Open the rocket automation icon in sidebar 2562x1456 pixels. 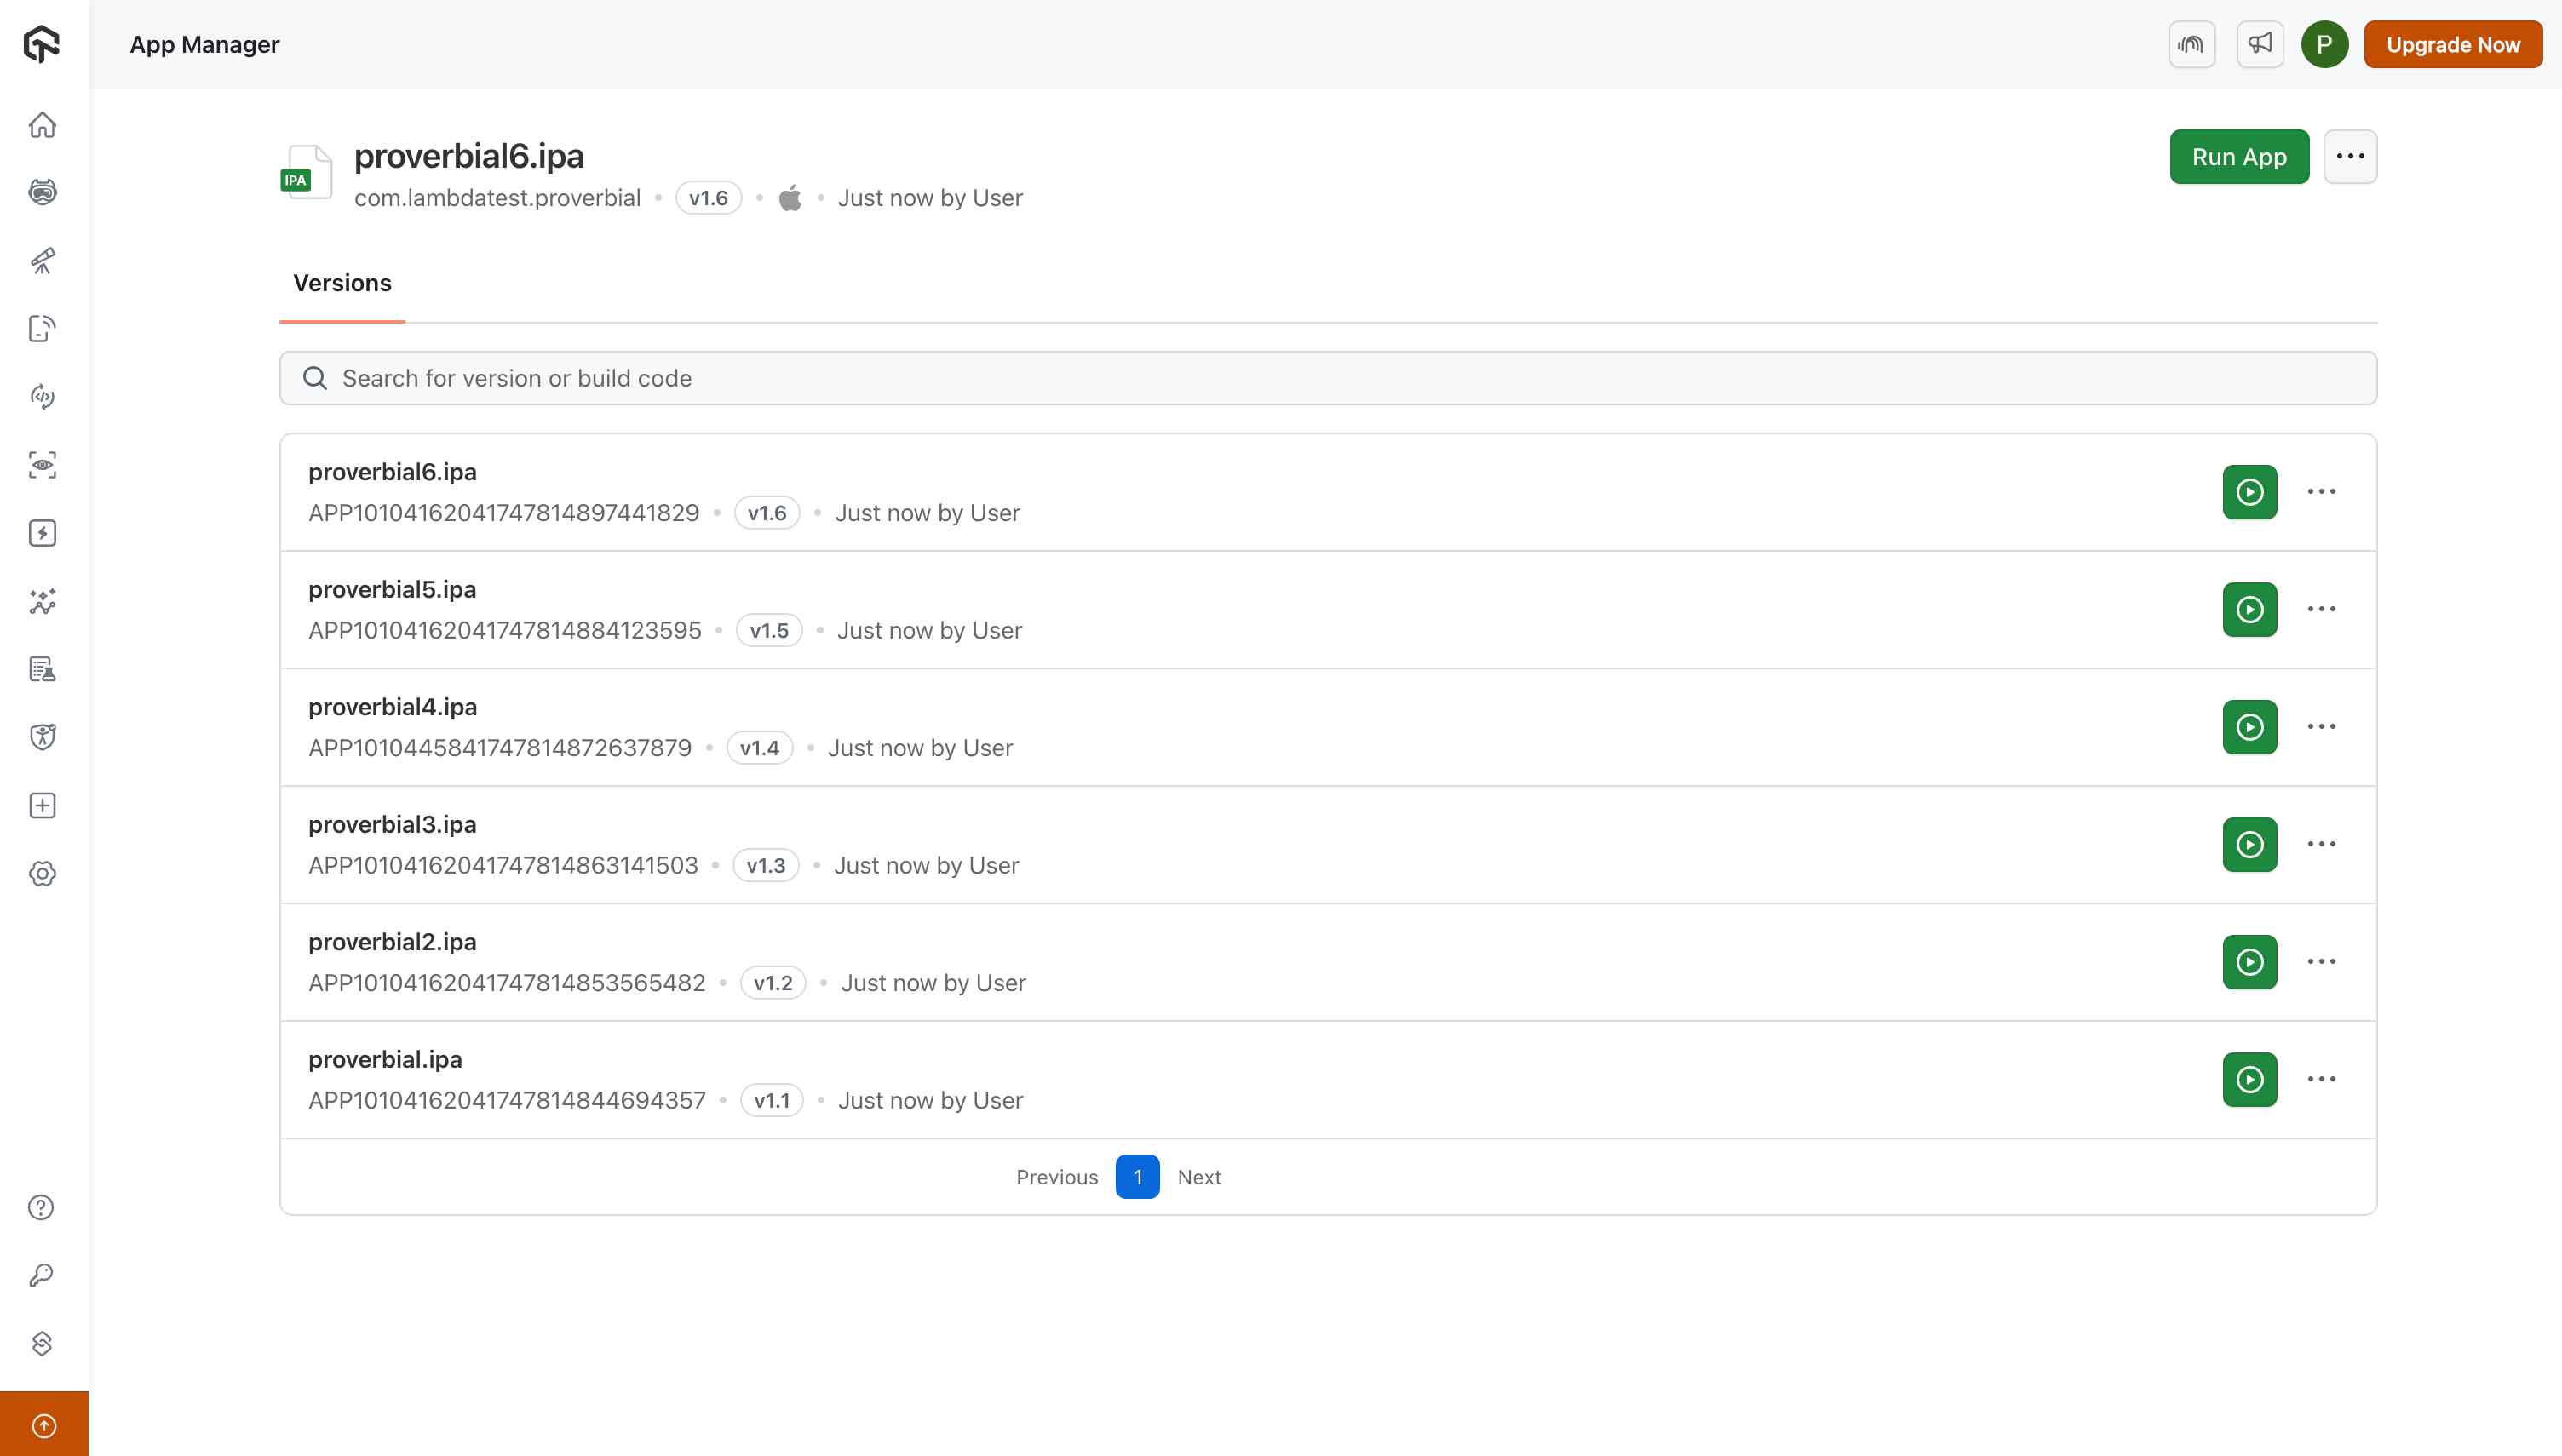(42, 261)
